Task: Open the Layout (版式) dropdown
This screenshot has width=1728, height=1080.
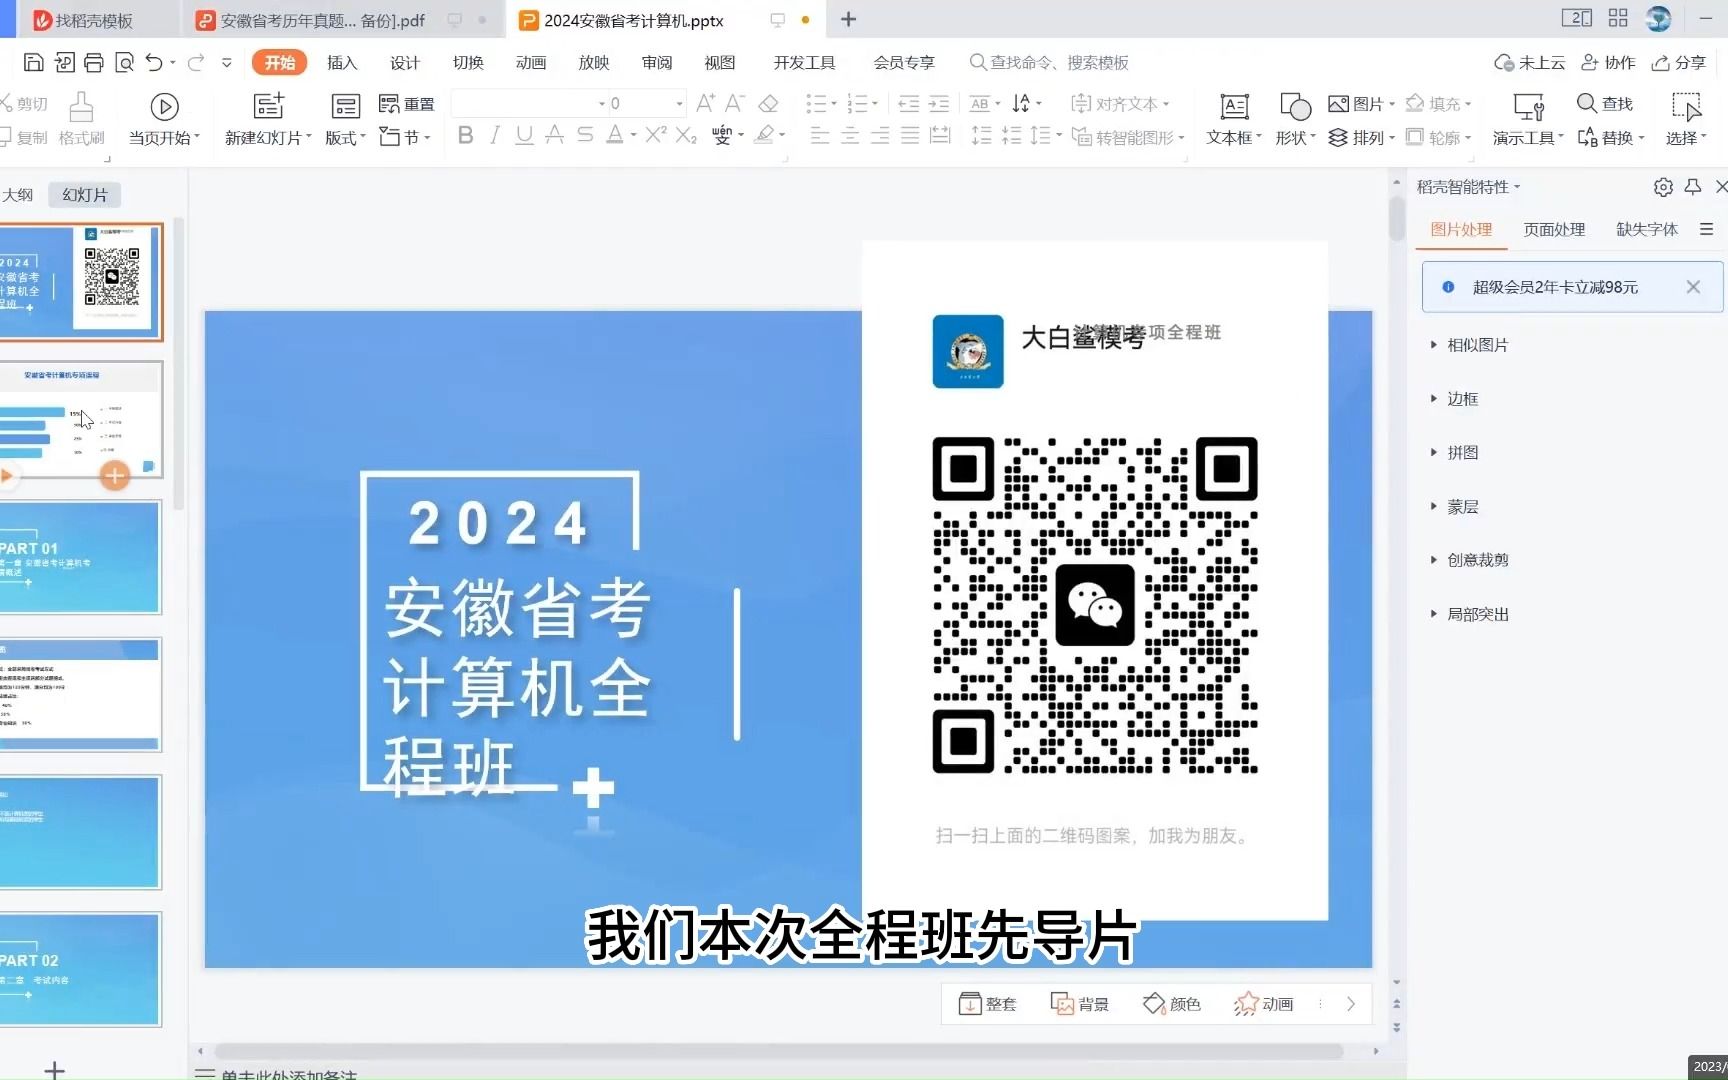Action: point(345,137)
